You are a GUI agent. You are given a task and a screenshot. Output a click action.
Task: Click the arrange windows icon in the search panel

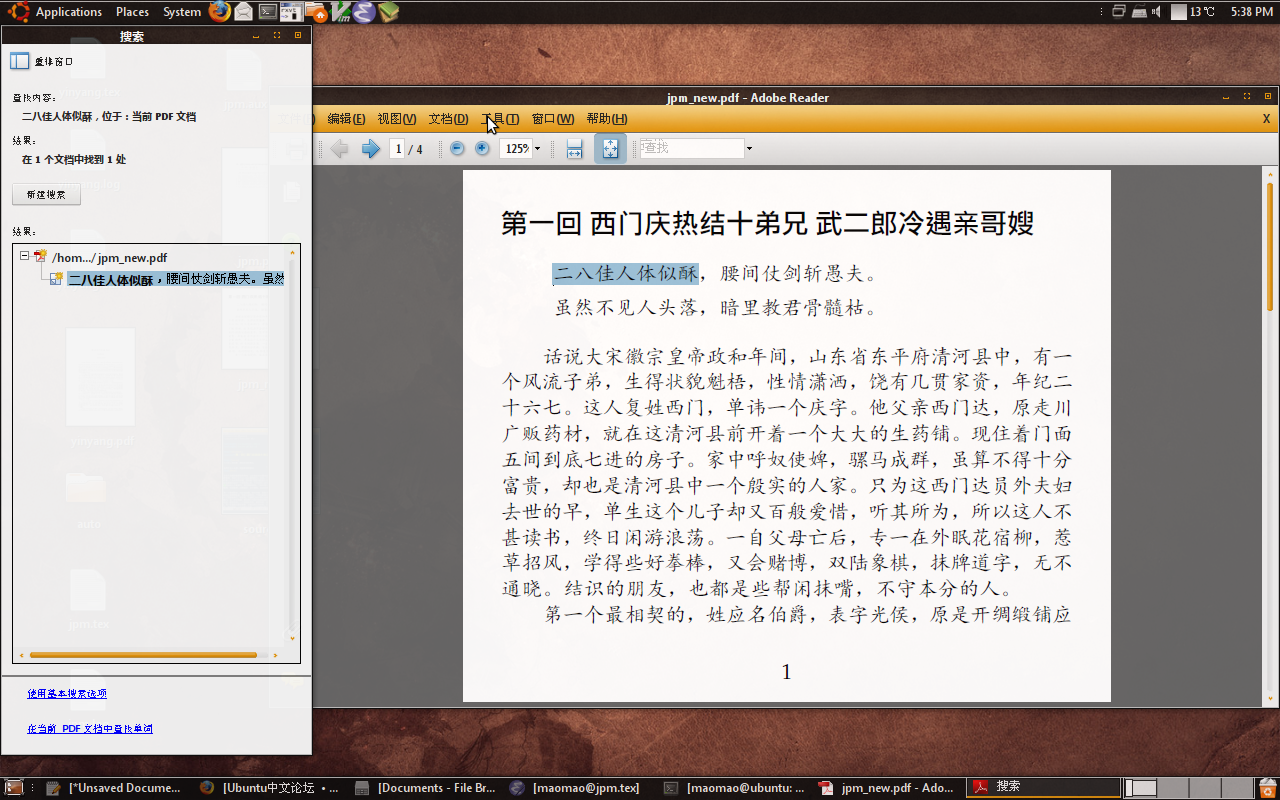(20, 61)
